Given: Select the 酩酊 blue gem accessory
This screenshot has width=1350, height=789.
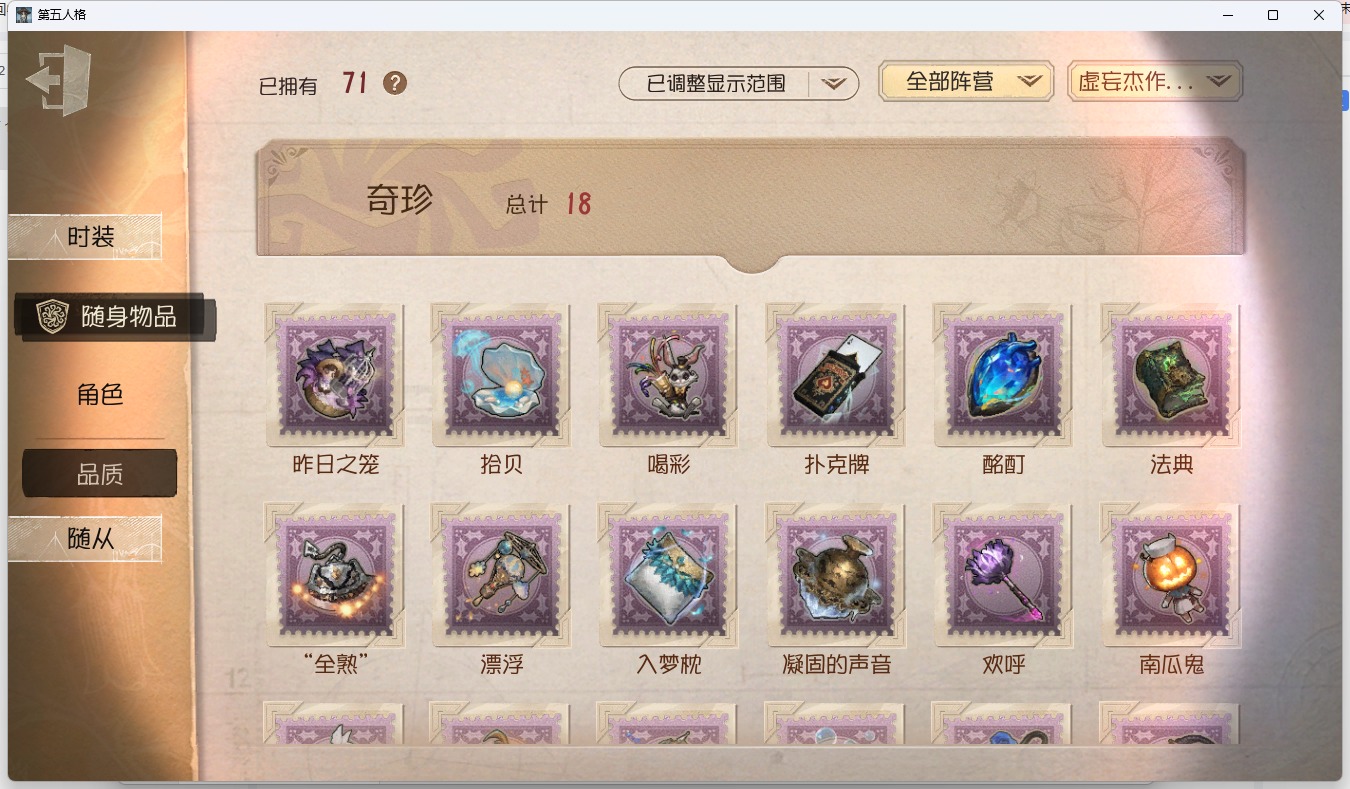Looking at the screenshot, I should click(x=1004, y=375).
